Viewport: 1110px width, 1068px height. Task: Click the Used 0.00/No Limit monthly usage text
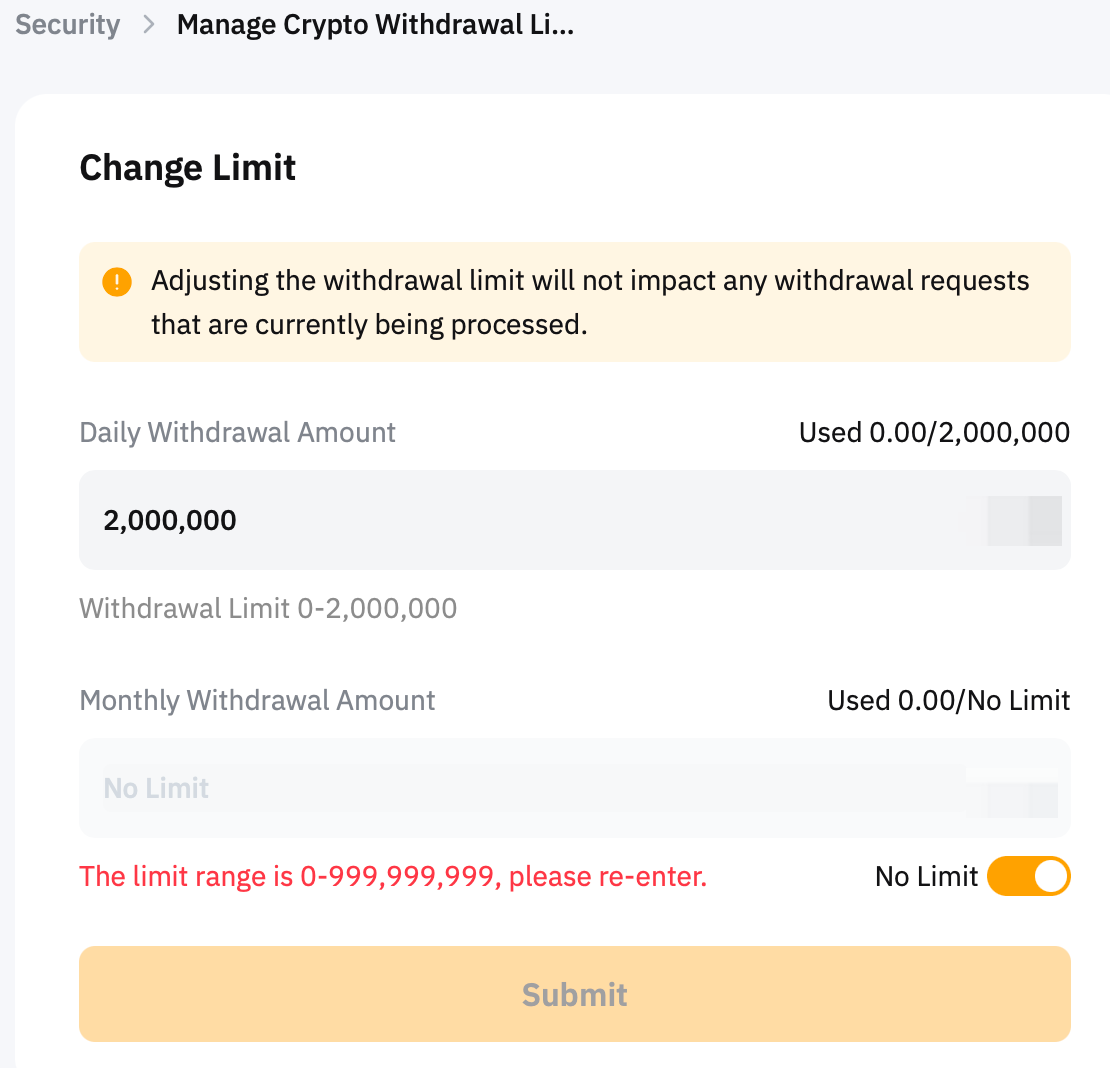(x=949, y=700)
